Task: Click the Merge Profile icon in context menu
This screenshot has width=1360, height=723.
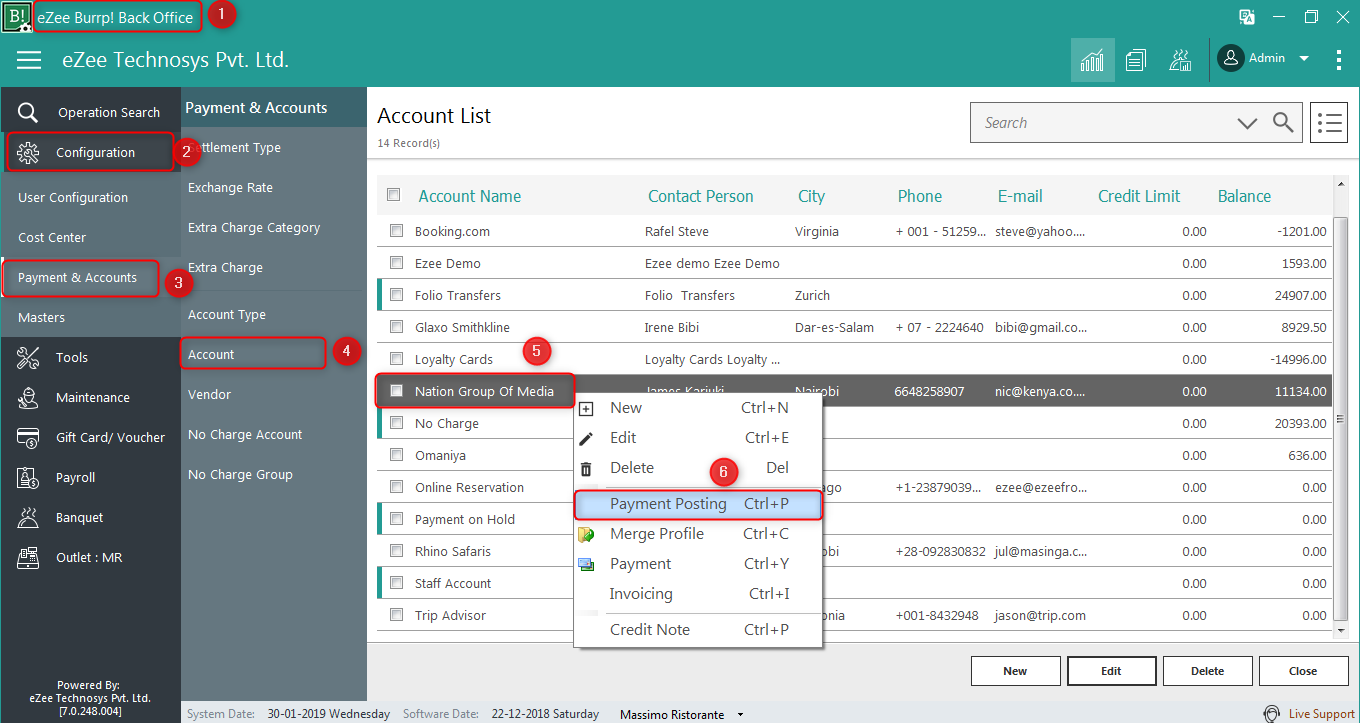Action: (x=587, y=534)
